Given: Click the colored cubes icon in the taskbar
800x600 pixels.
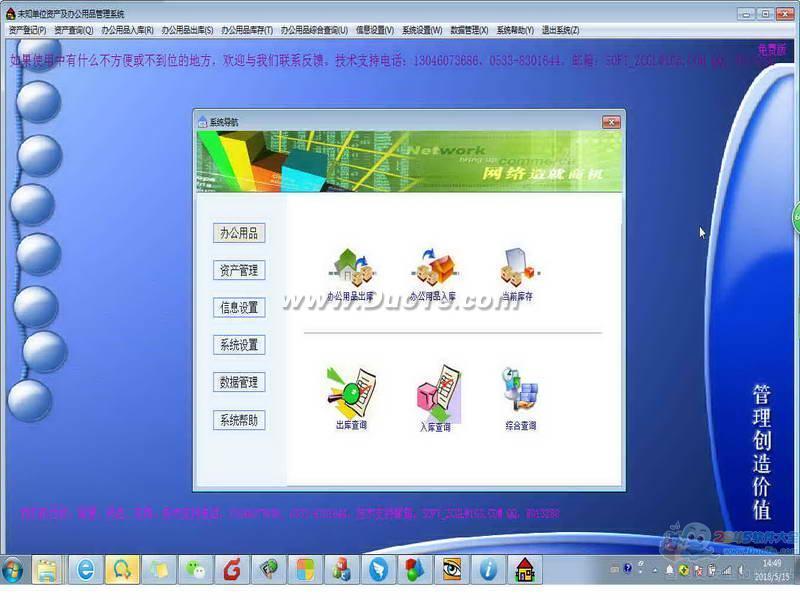Looking at the screenshot, I should point(342,570).
